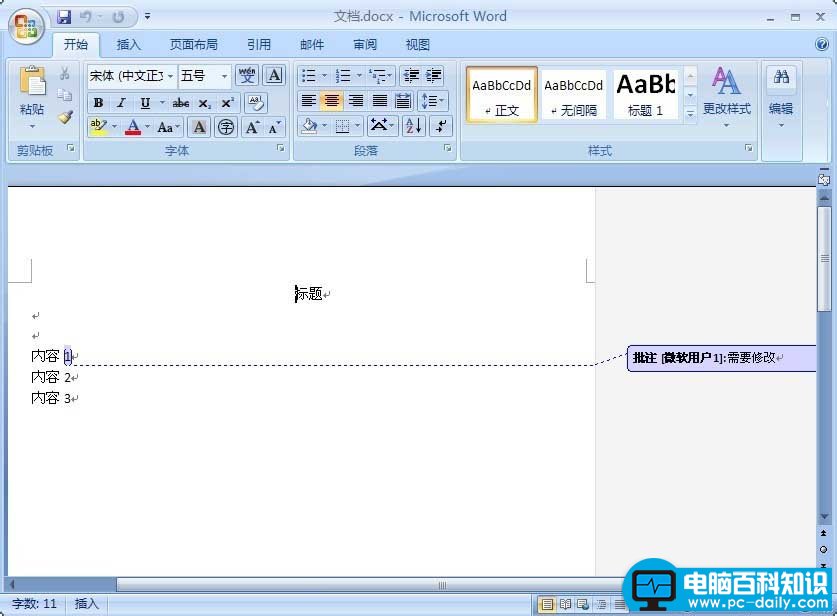This screenshot has width=837, height=616.
Task: Switch to the 页面布局 tab
Action: (194, 44)
